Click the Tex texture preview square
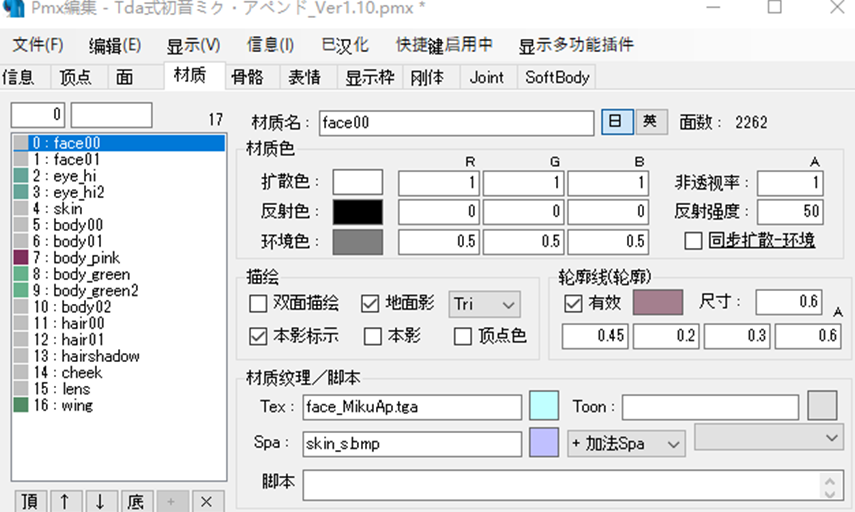Image resolution: width=855 pixels, height=512 pixels. click(544, 406)
